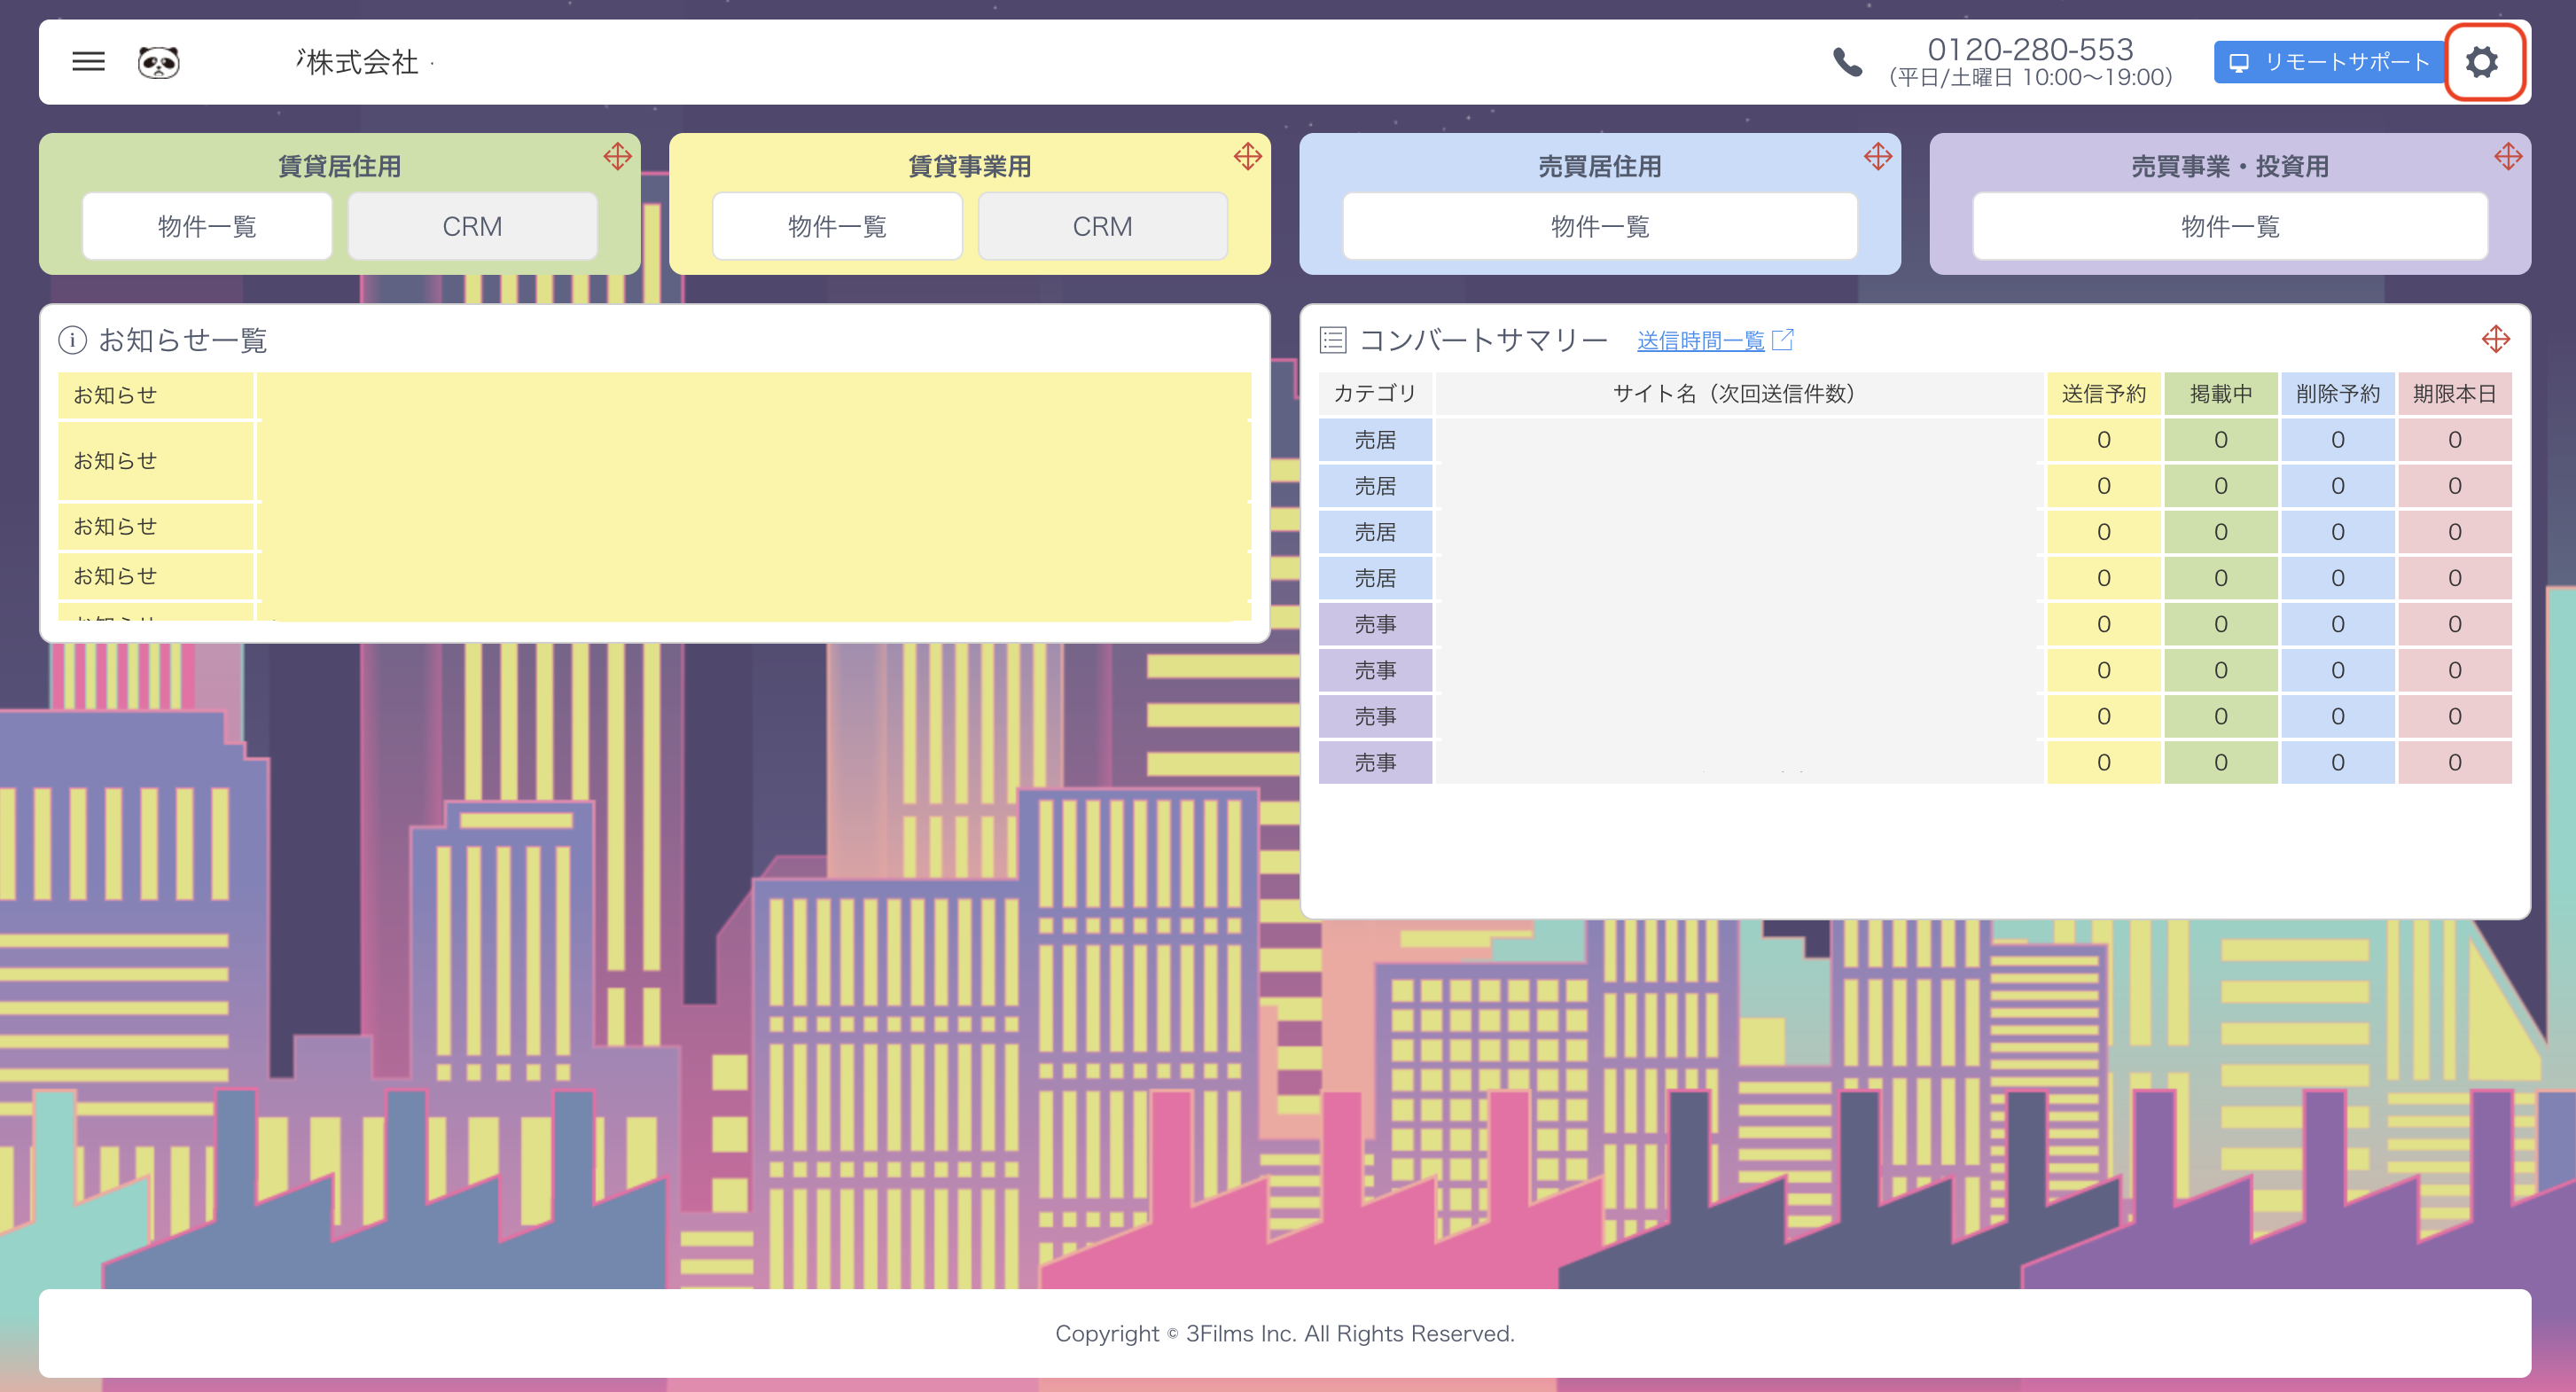Click move handle on 賃貸事業用 card
2576x1392 pixels.
[1247, 156]
